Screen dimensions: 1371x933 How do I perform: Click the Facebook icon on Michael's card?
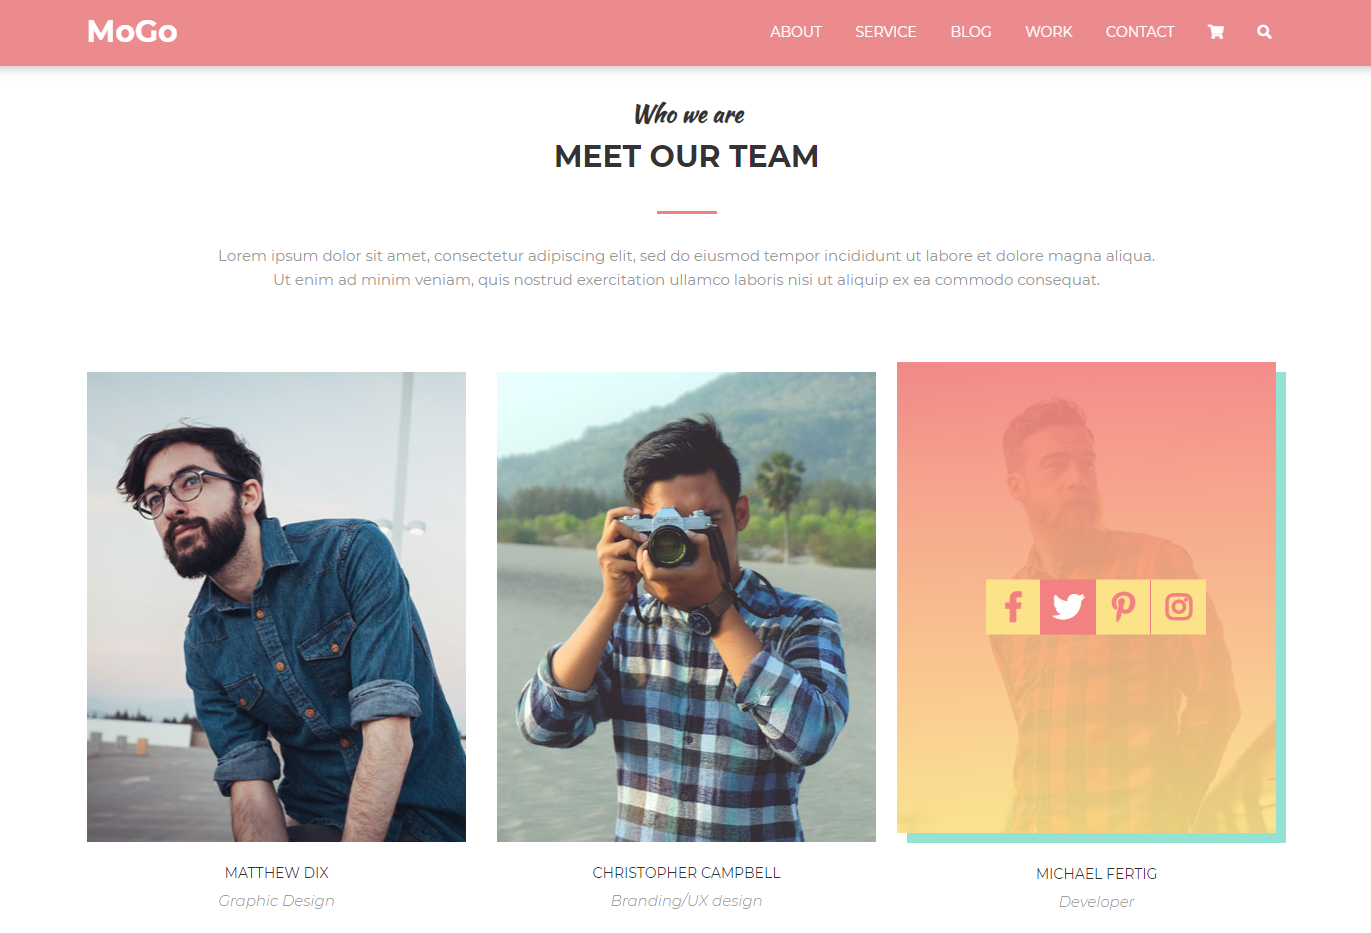[1013, 607]
